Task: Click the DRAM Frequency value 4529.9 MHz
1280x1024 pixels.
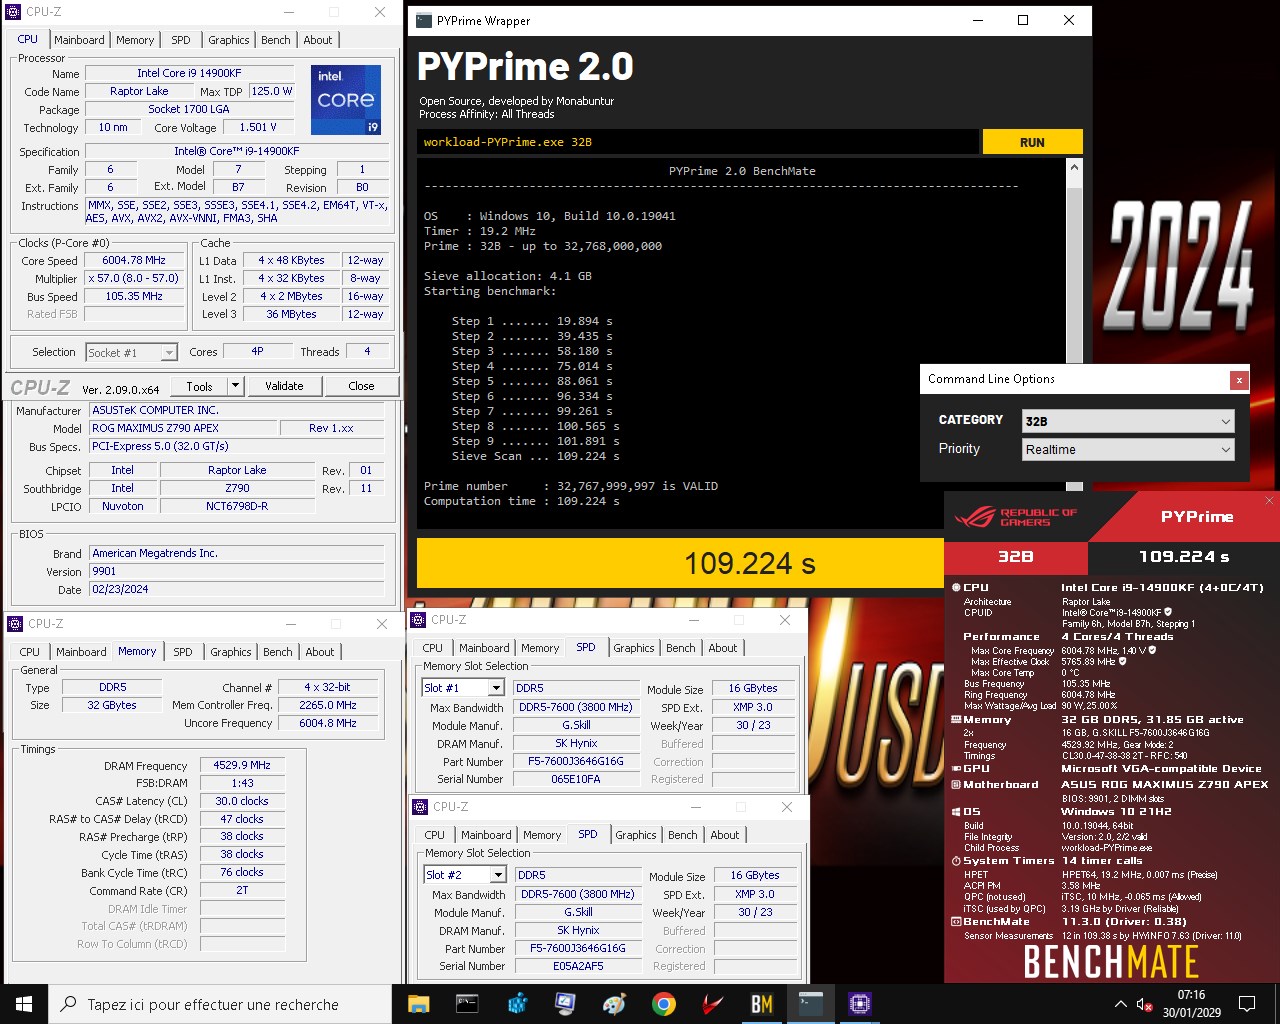Action: coord(242,766)
